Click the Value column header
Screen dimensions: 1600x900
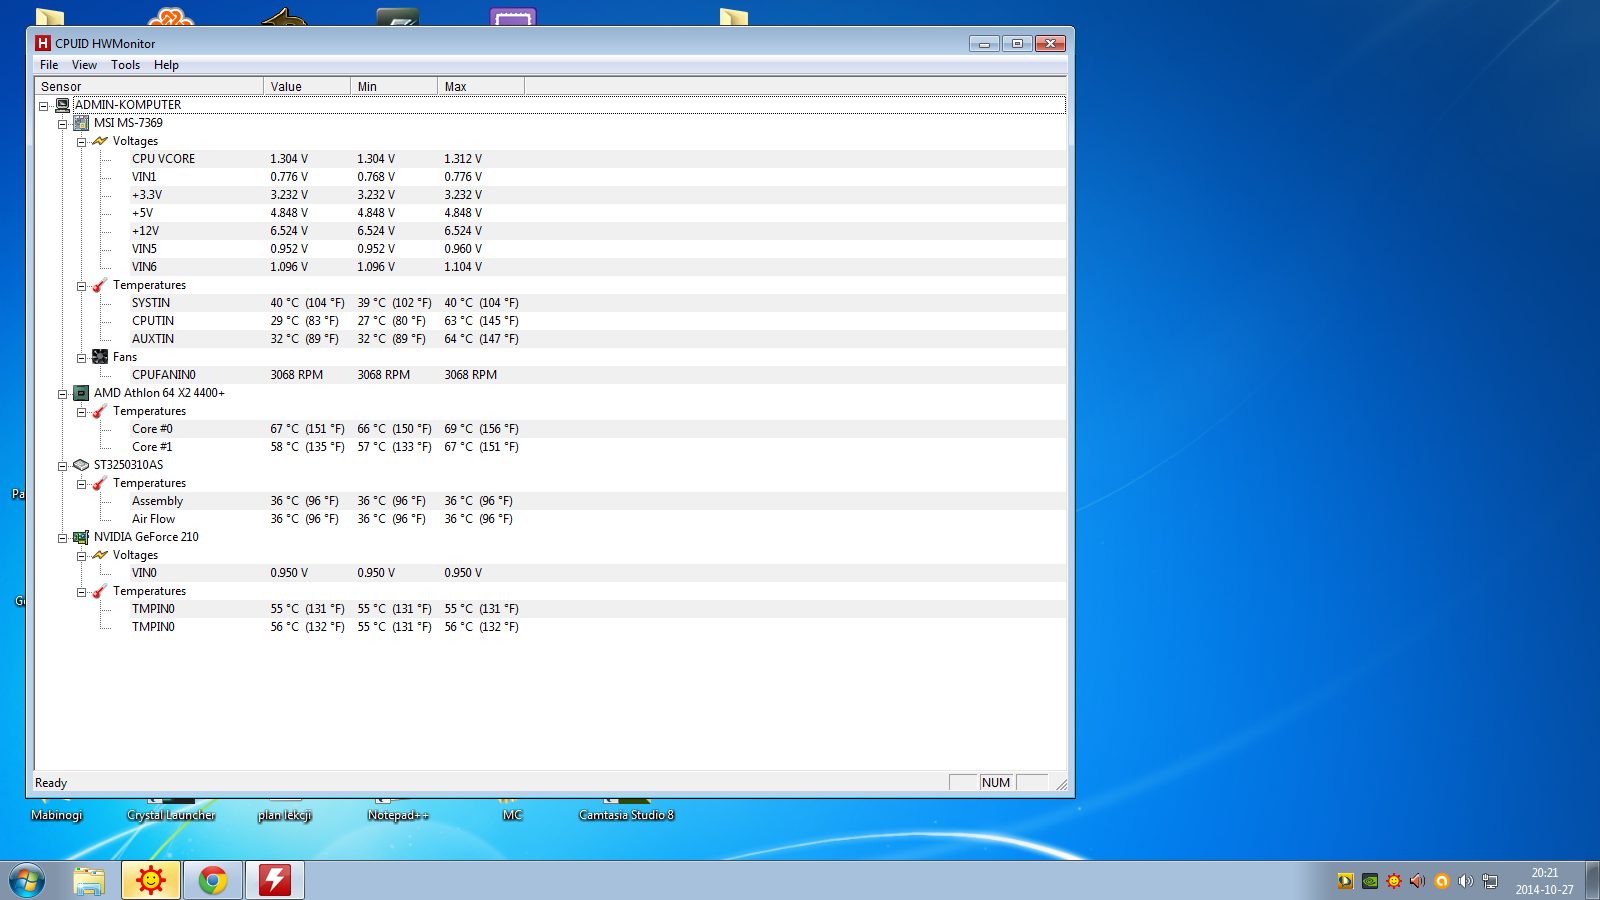[307, 87]
